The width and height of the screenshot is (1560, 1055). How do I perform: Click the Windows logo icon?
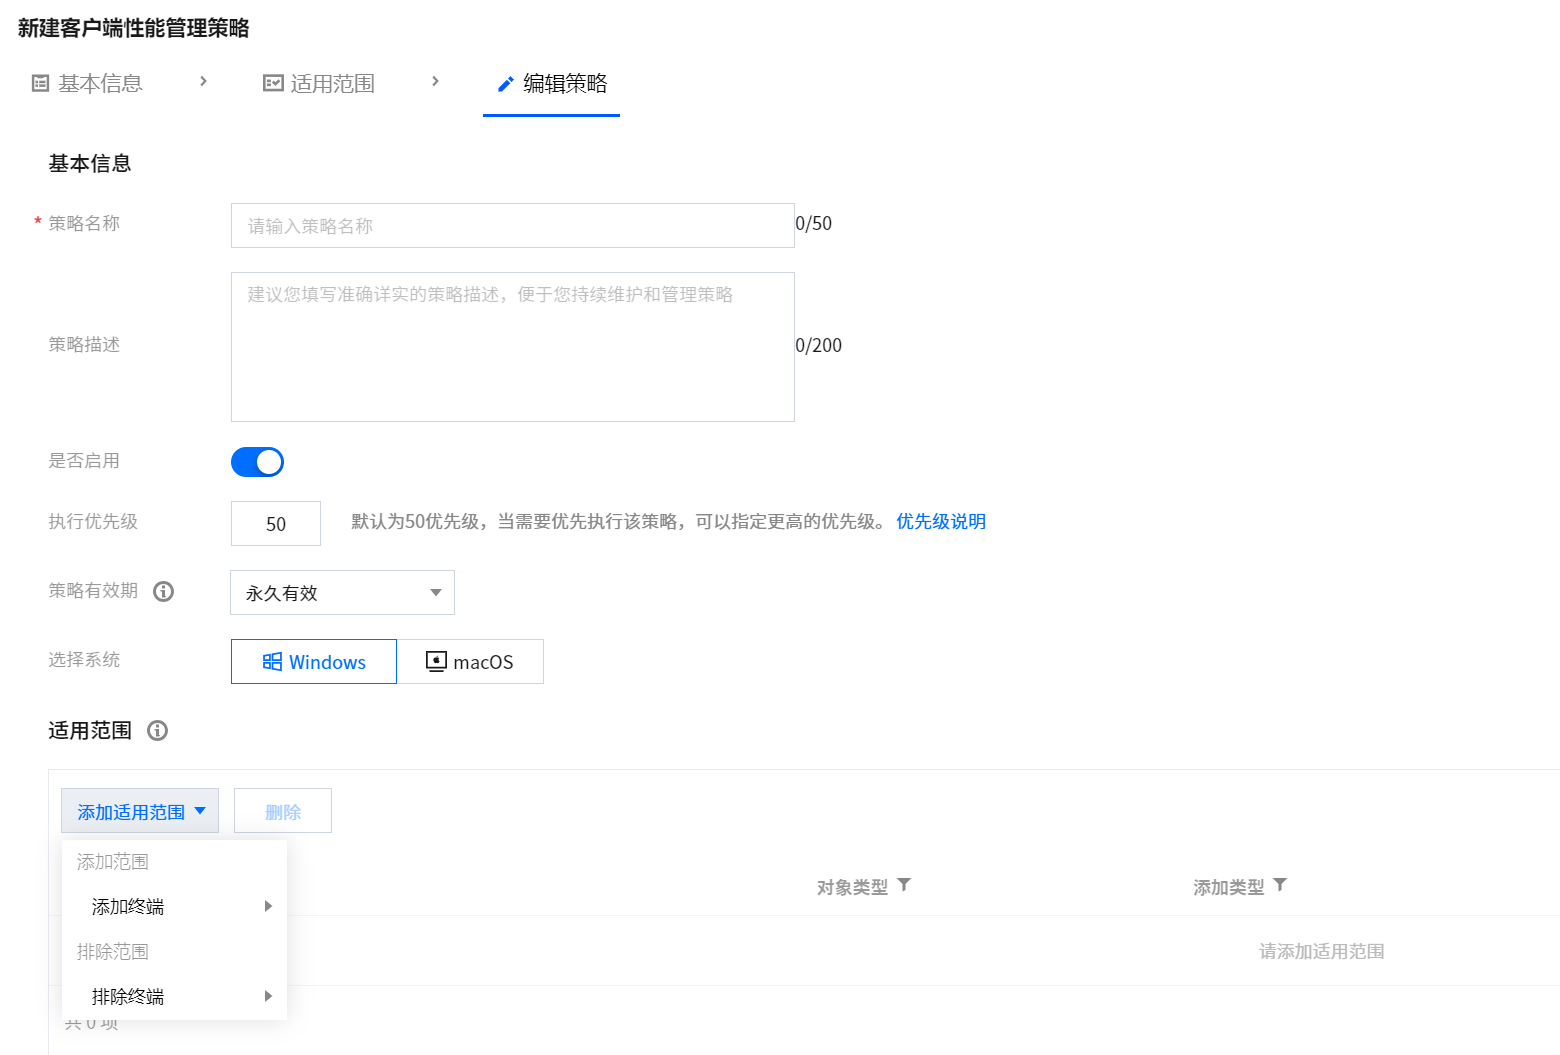point(272,661)
